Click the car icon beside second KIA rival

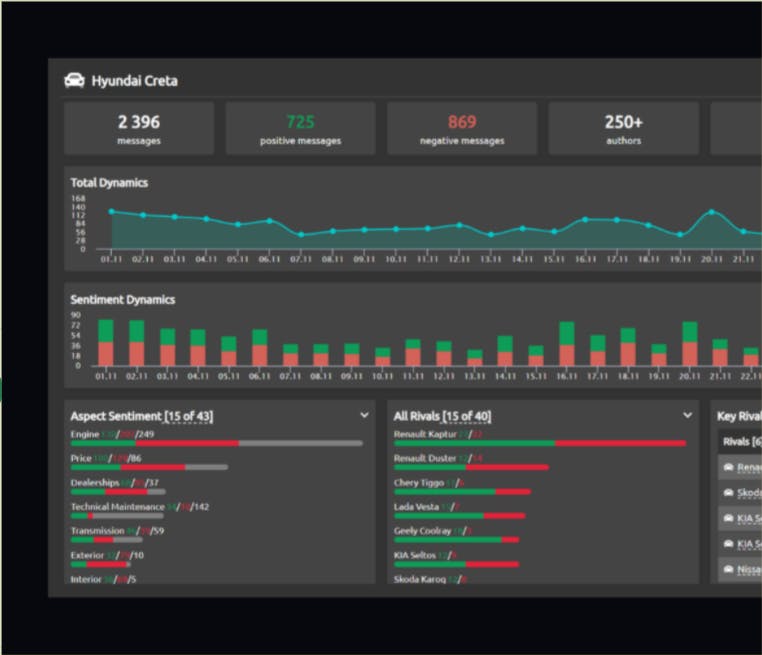click(728, 543)
